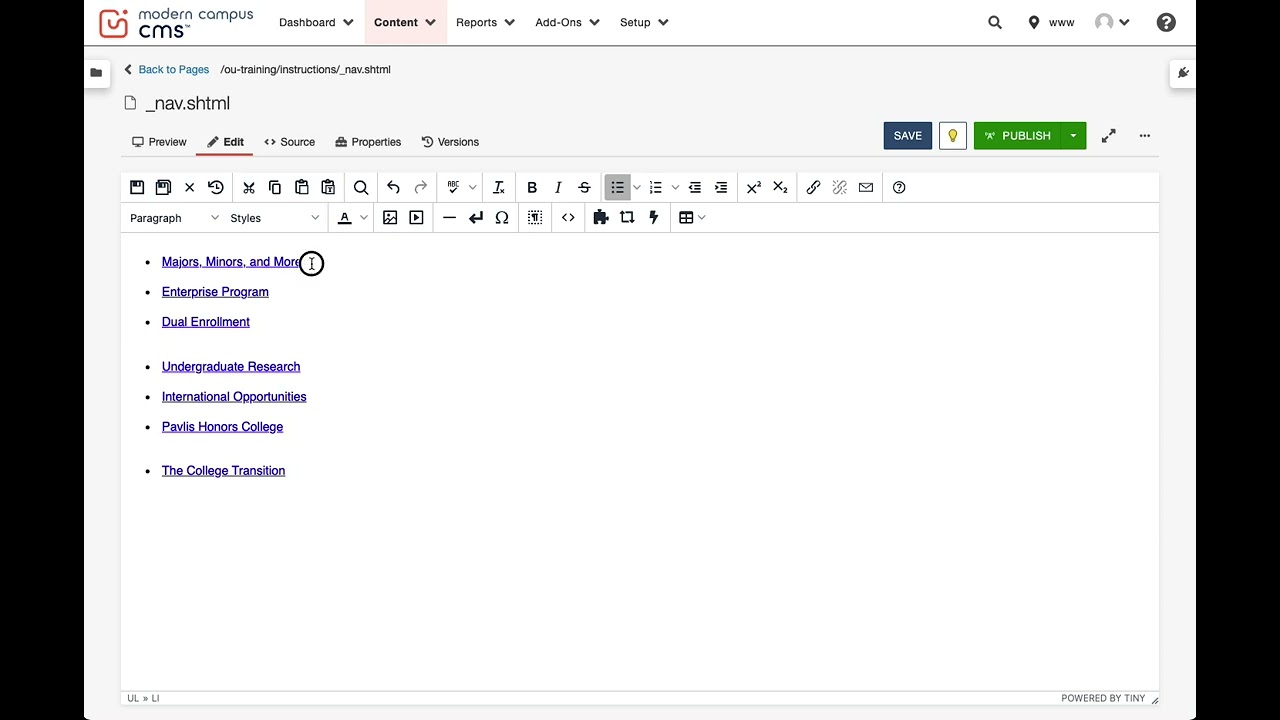Decrease indent with the outdent icon
Image resolution: width=1280 pixels, height=720 pixels.
click(694, 187)
